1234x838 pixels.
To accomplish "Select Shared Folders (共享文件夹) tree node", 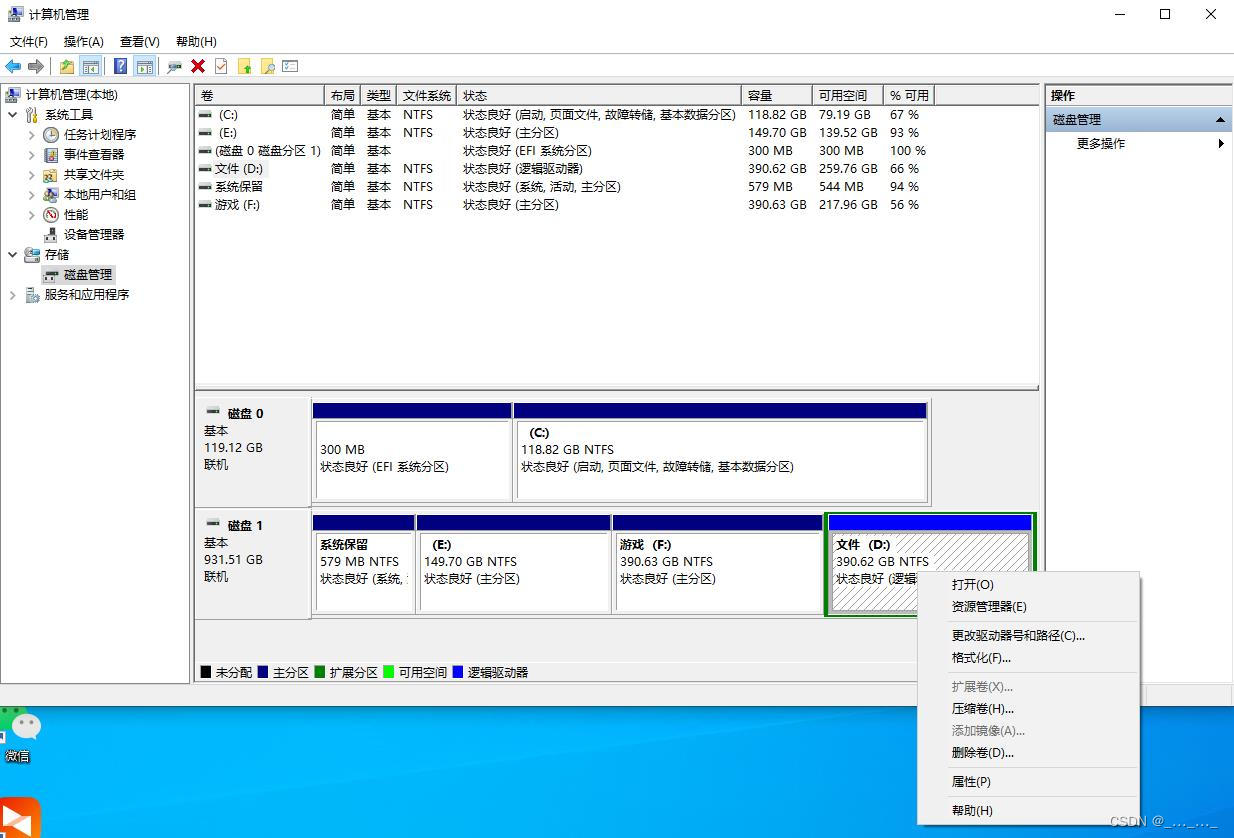I will [94, 174].
